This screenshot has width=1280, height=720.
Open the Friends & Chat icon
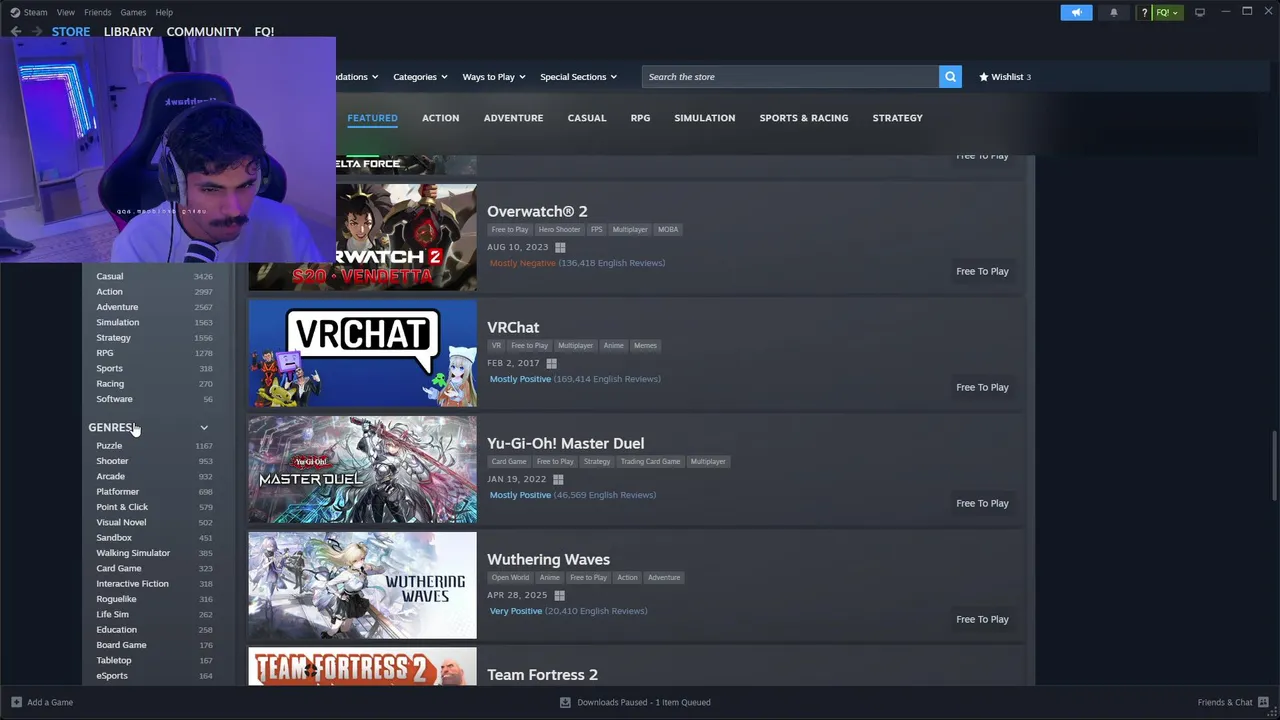[x=1262, y=702]
